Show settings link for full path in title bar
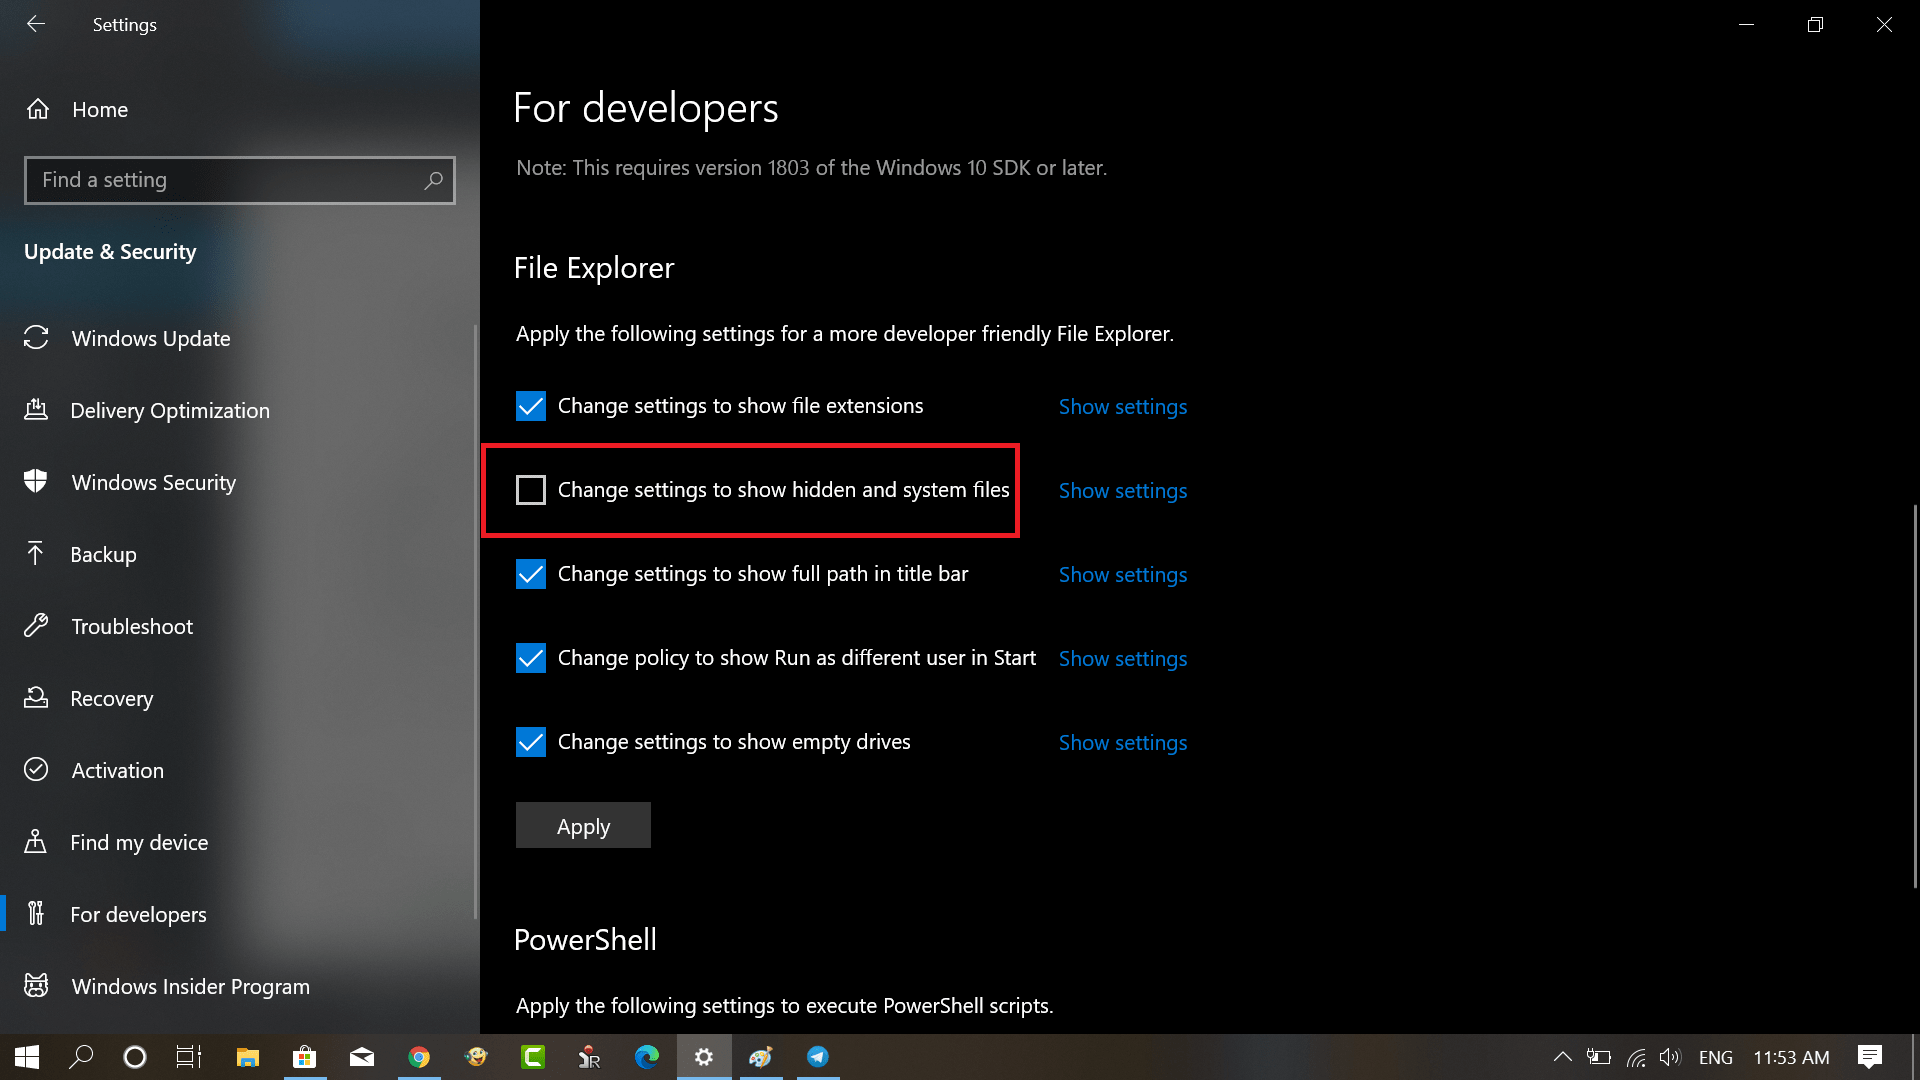1920x1080 pixels. click(1123, 575)
